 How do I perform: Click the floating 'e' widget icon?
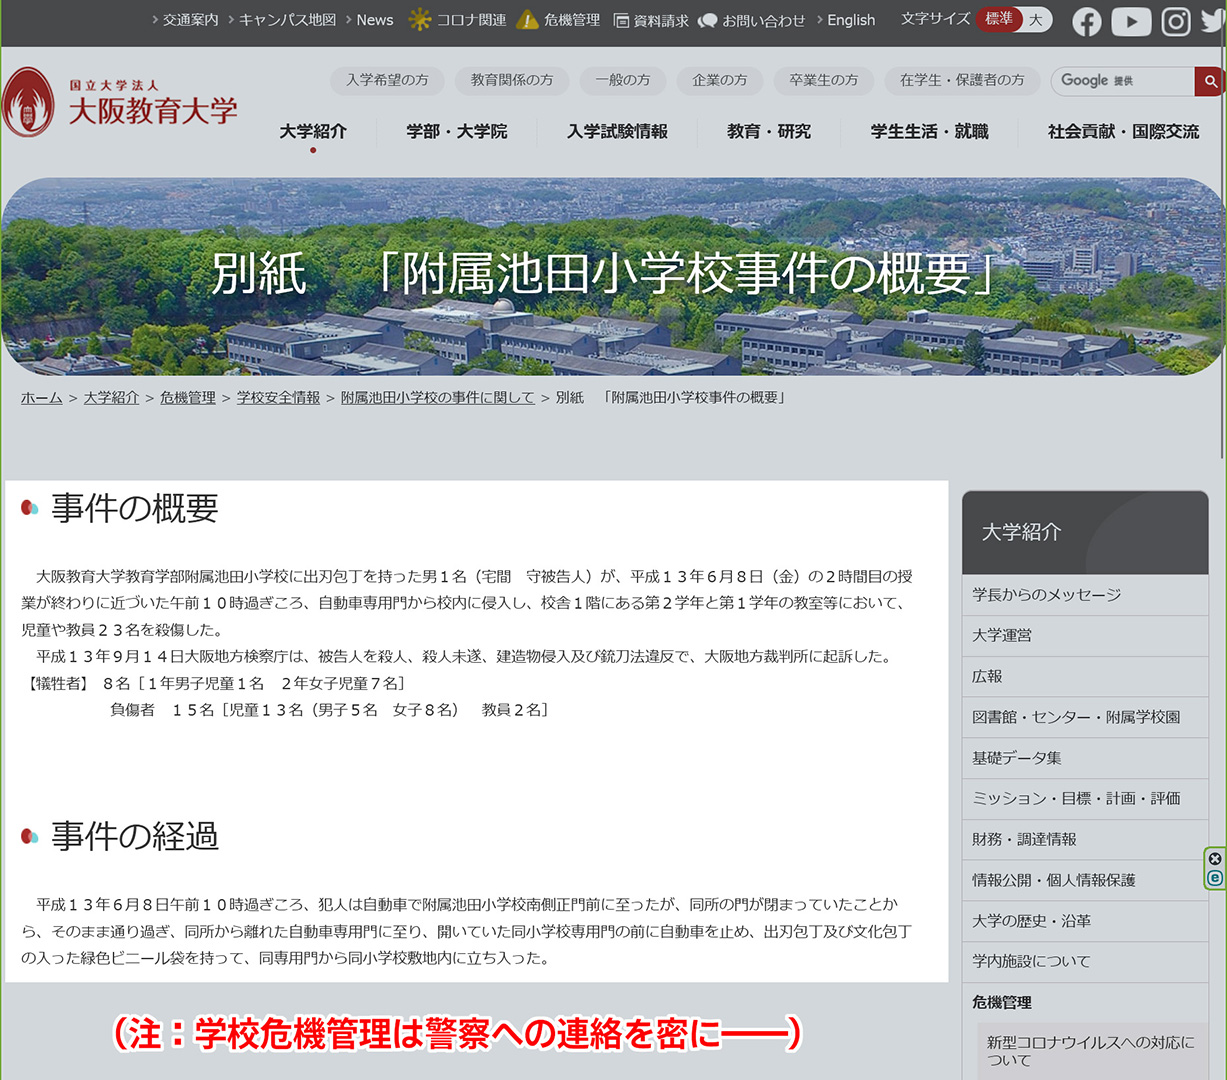click(1215, 878)
